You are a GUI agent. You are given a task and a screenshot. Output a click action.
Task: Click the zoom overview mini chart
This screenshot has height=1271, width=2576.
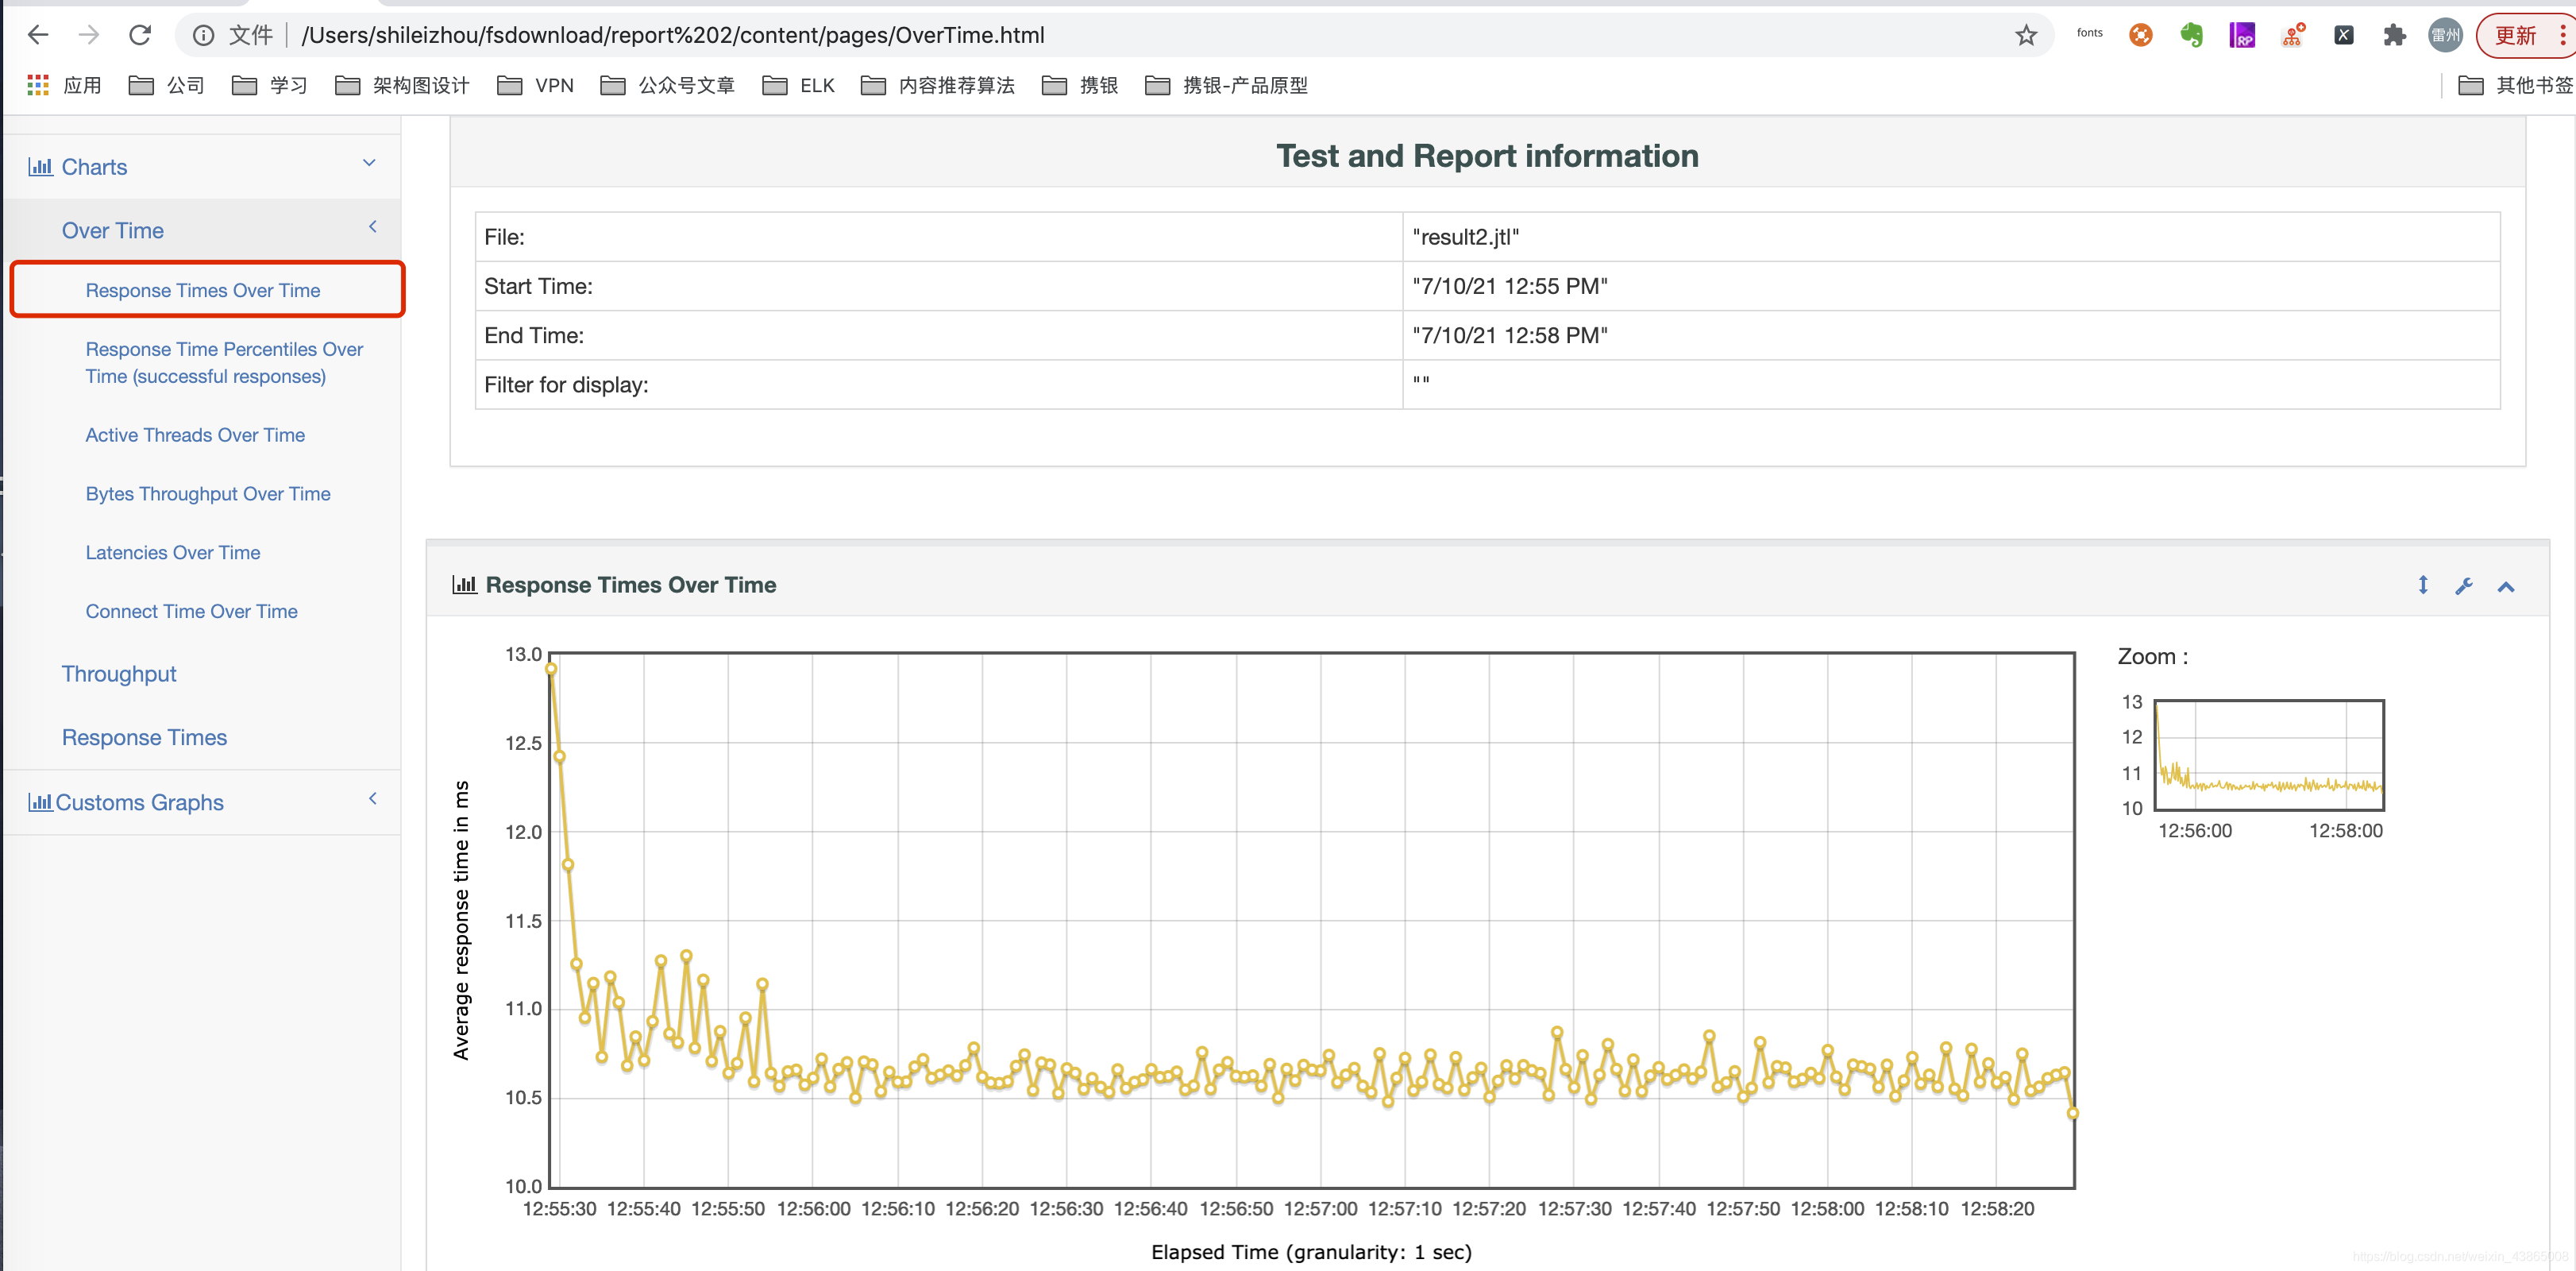pos(2268,755)
